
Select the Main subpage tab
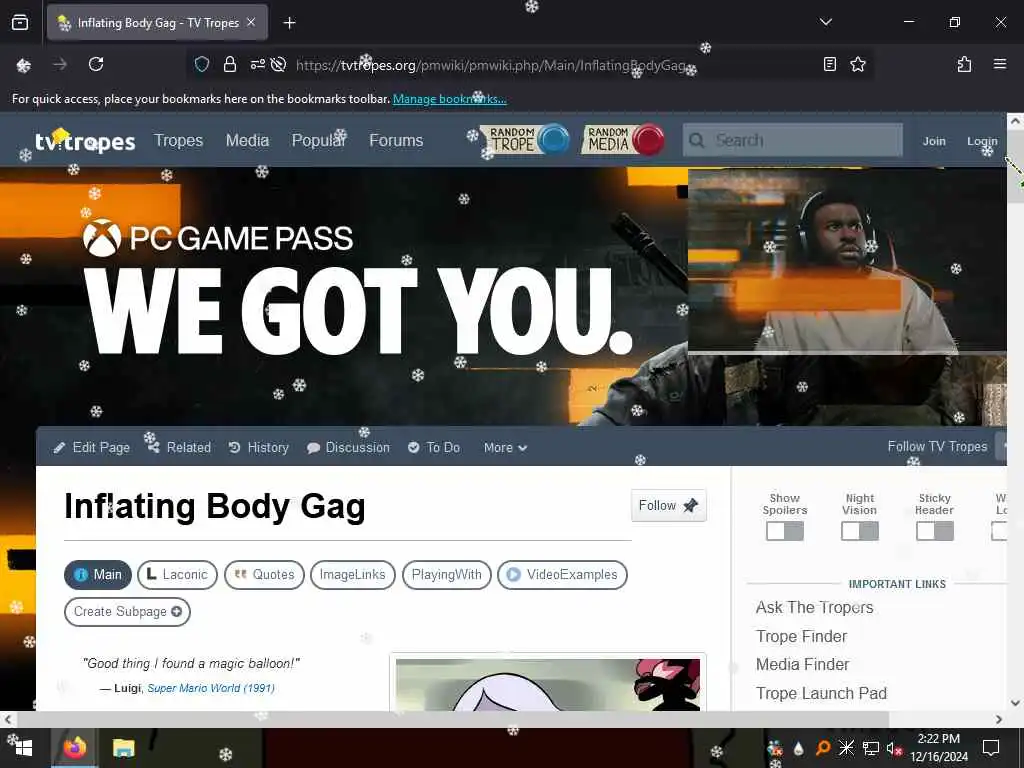98,575
